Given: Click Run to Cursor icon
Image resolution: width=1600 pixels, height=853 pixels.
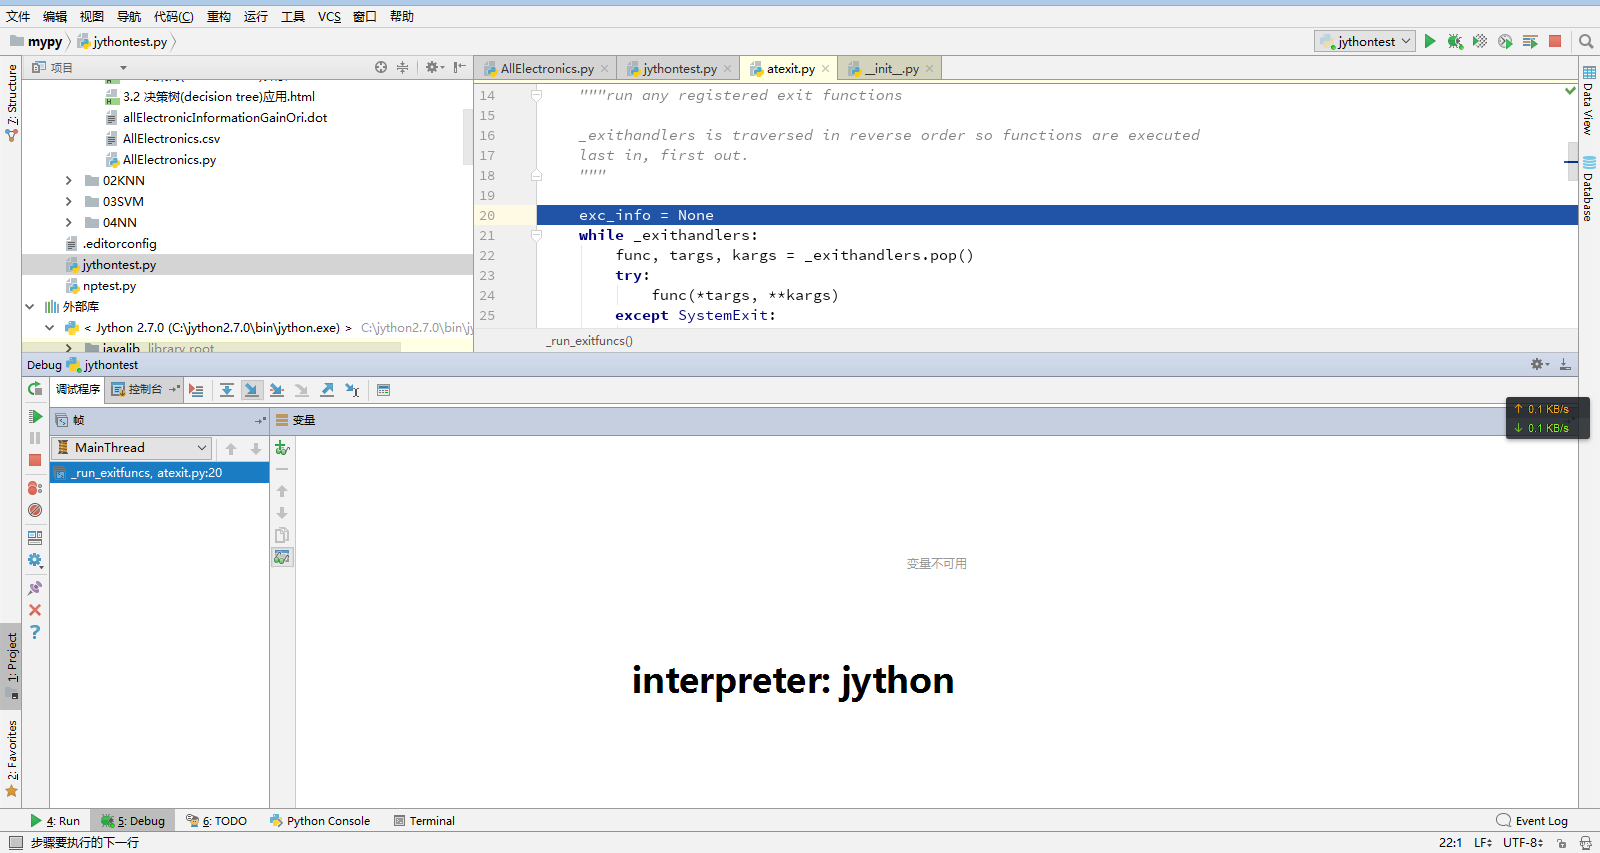Looking at the screenshot, I should (x=352, y=390).
